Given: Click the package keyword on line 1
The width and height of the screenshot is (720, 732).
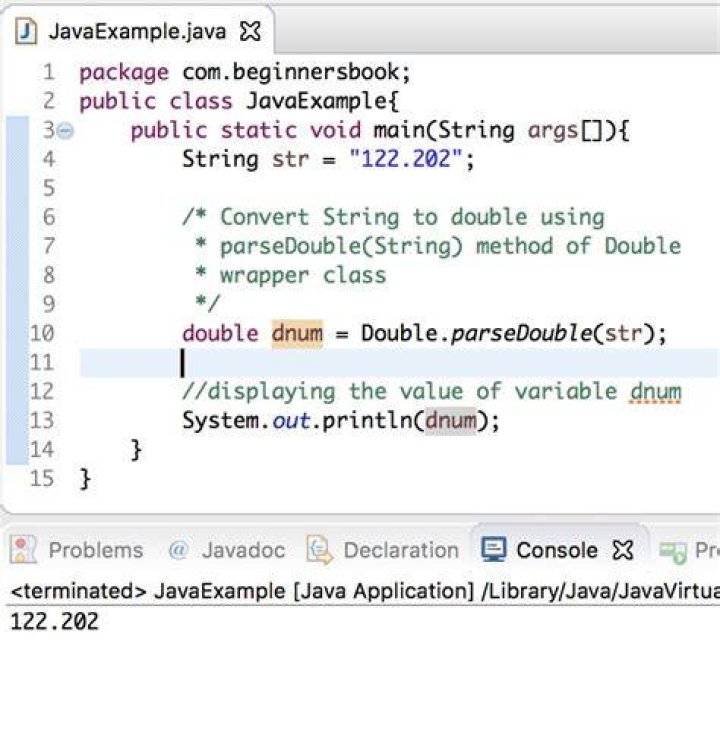Looking at the screenshot, I should pos(124,73).
